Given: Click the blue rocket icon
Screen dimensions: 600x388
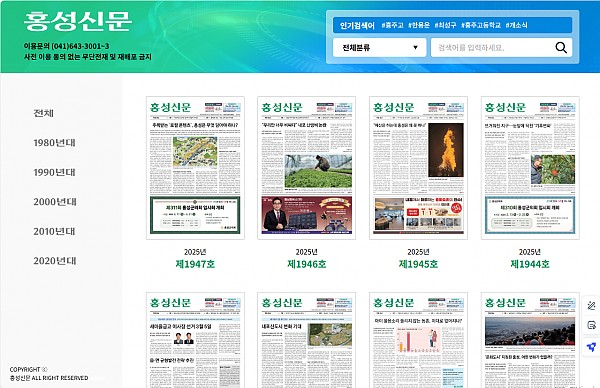Looking at the screenshot, I should pos(591,347).
